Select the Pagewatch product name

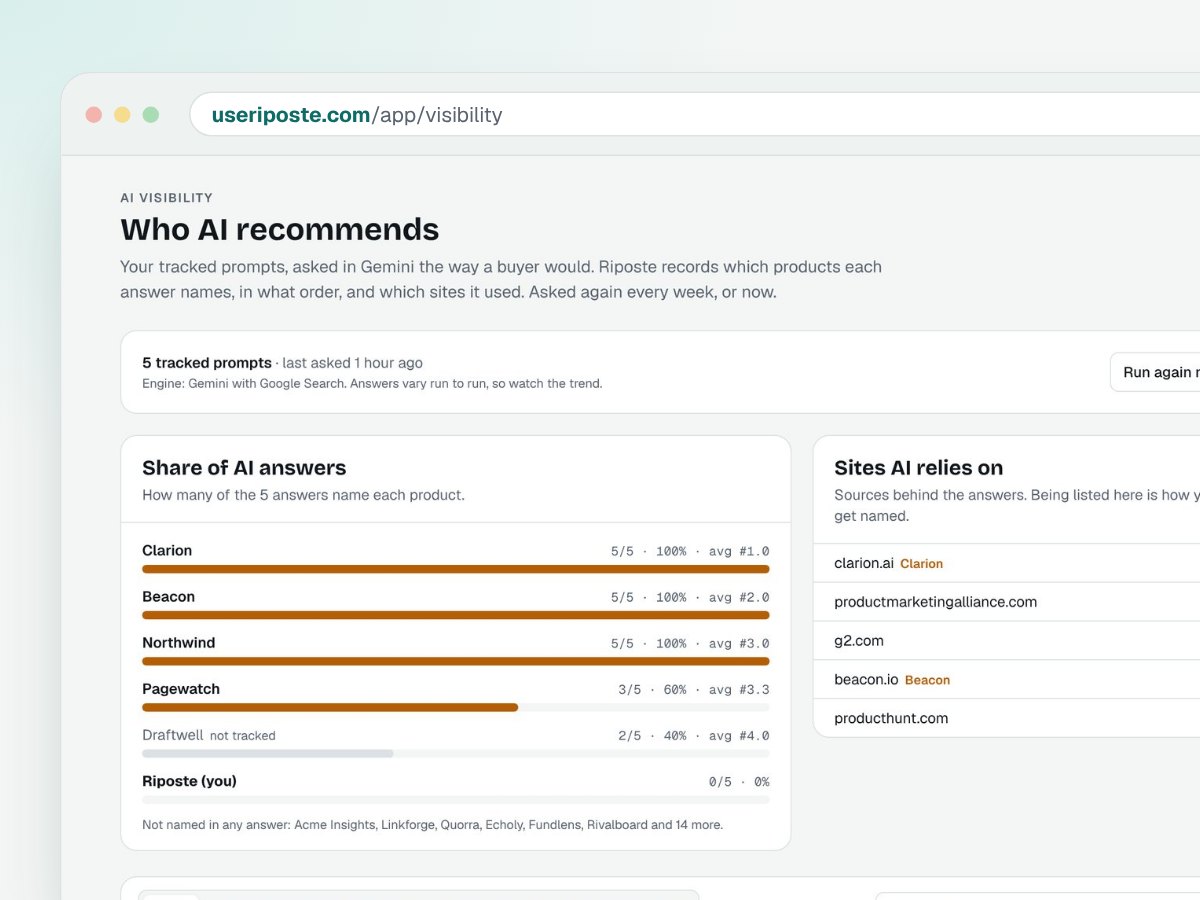point(181,689)
